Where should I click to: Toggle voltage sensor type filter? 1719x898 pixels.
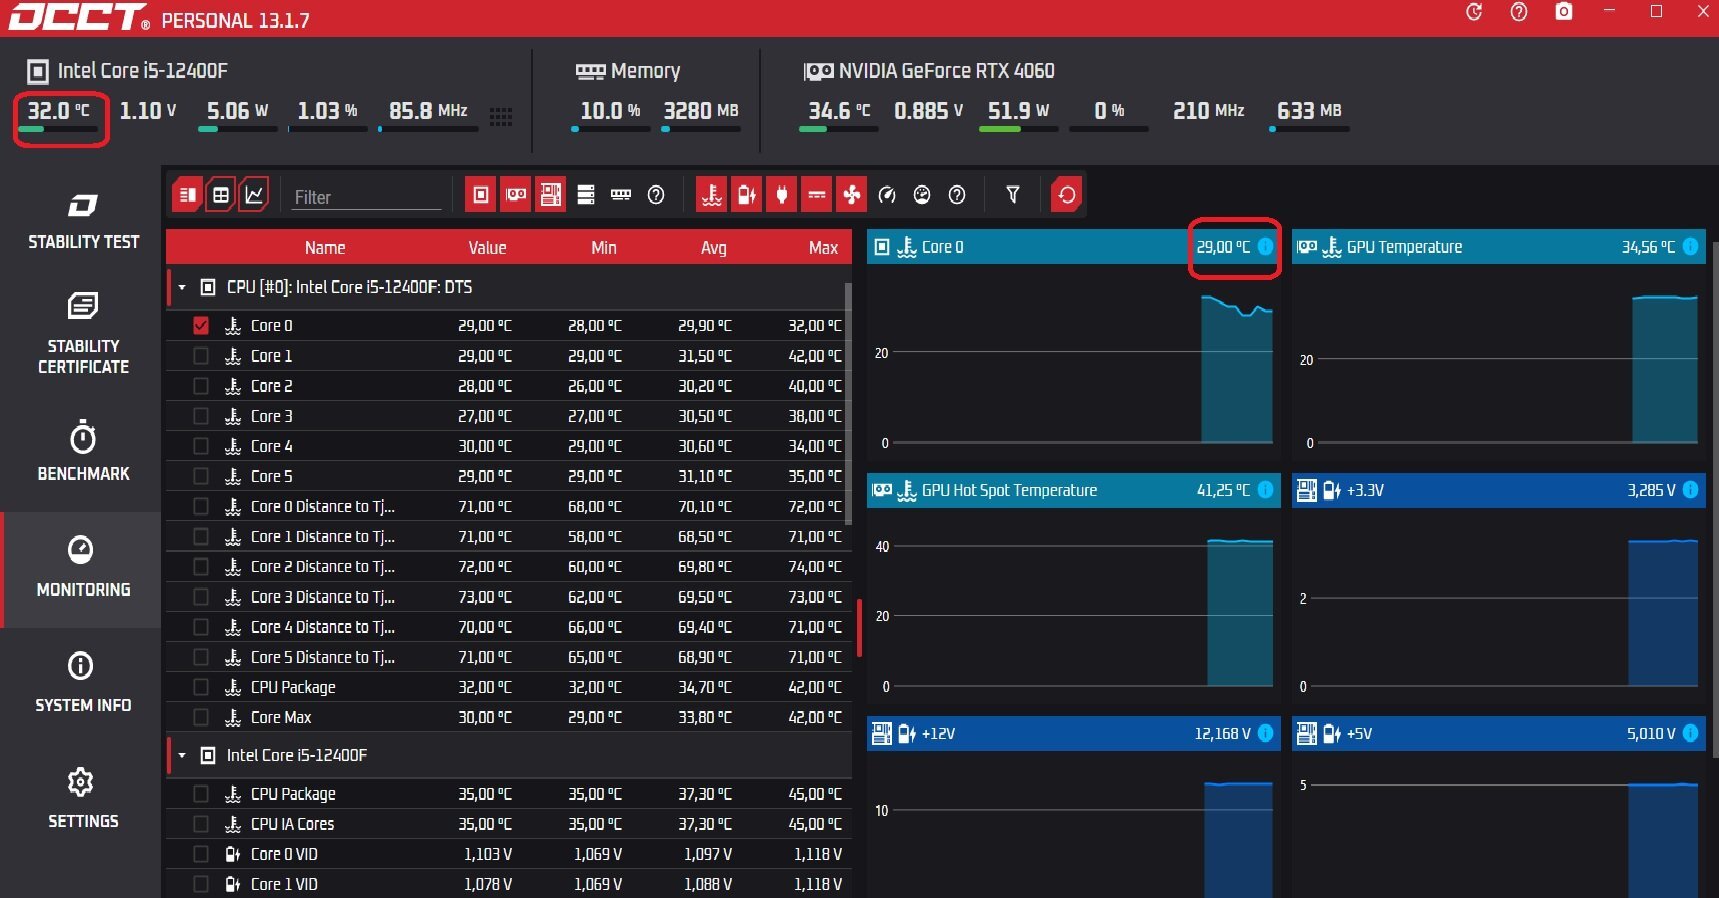(746, 195)
